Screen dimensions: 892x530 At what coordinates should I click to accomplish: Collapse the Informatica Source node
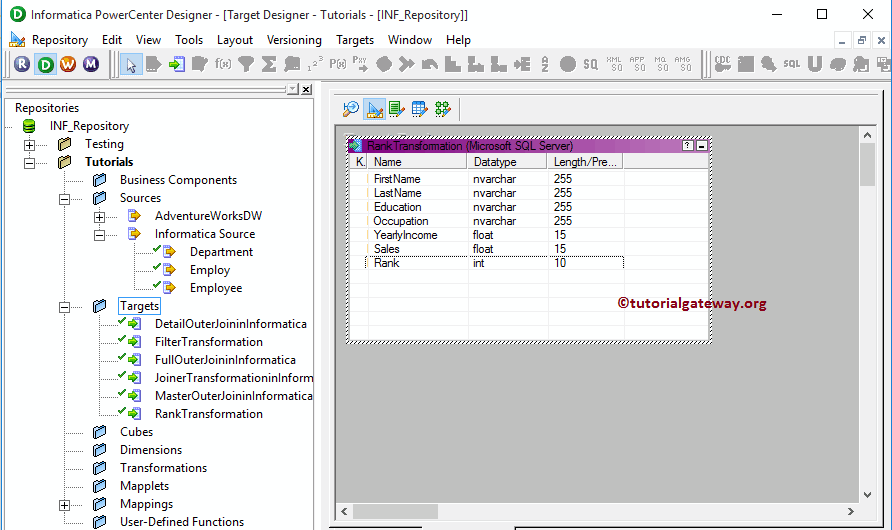[100, 235]
